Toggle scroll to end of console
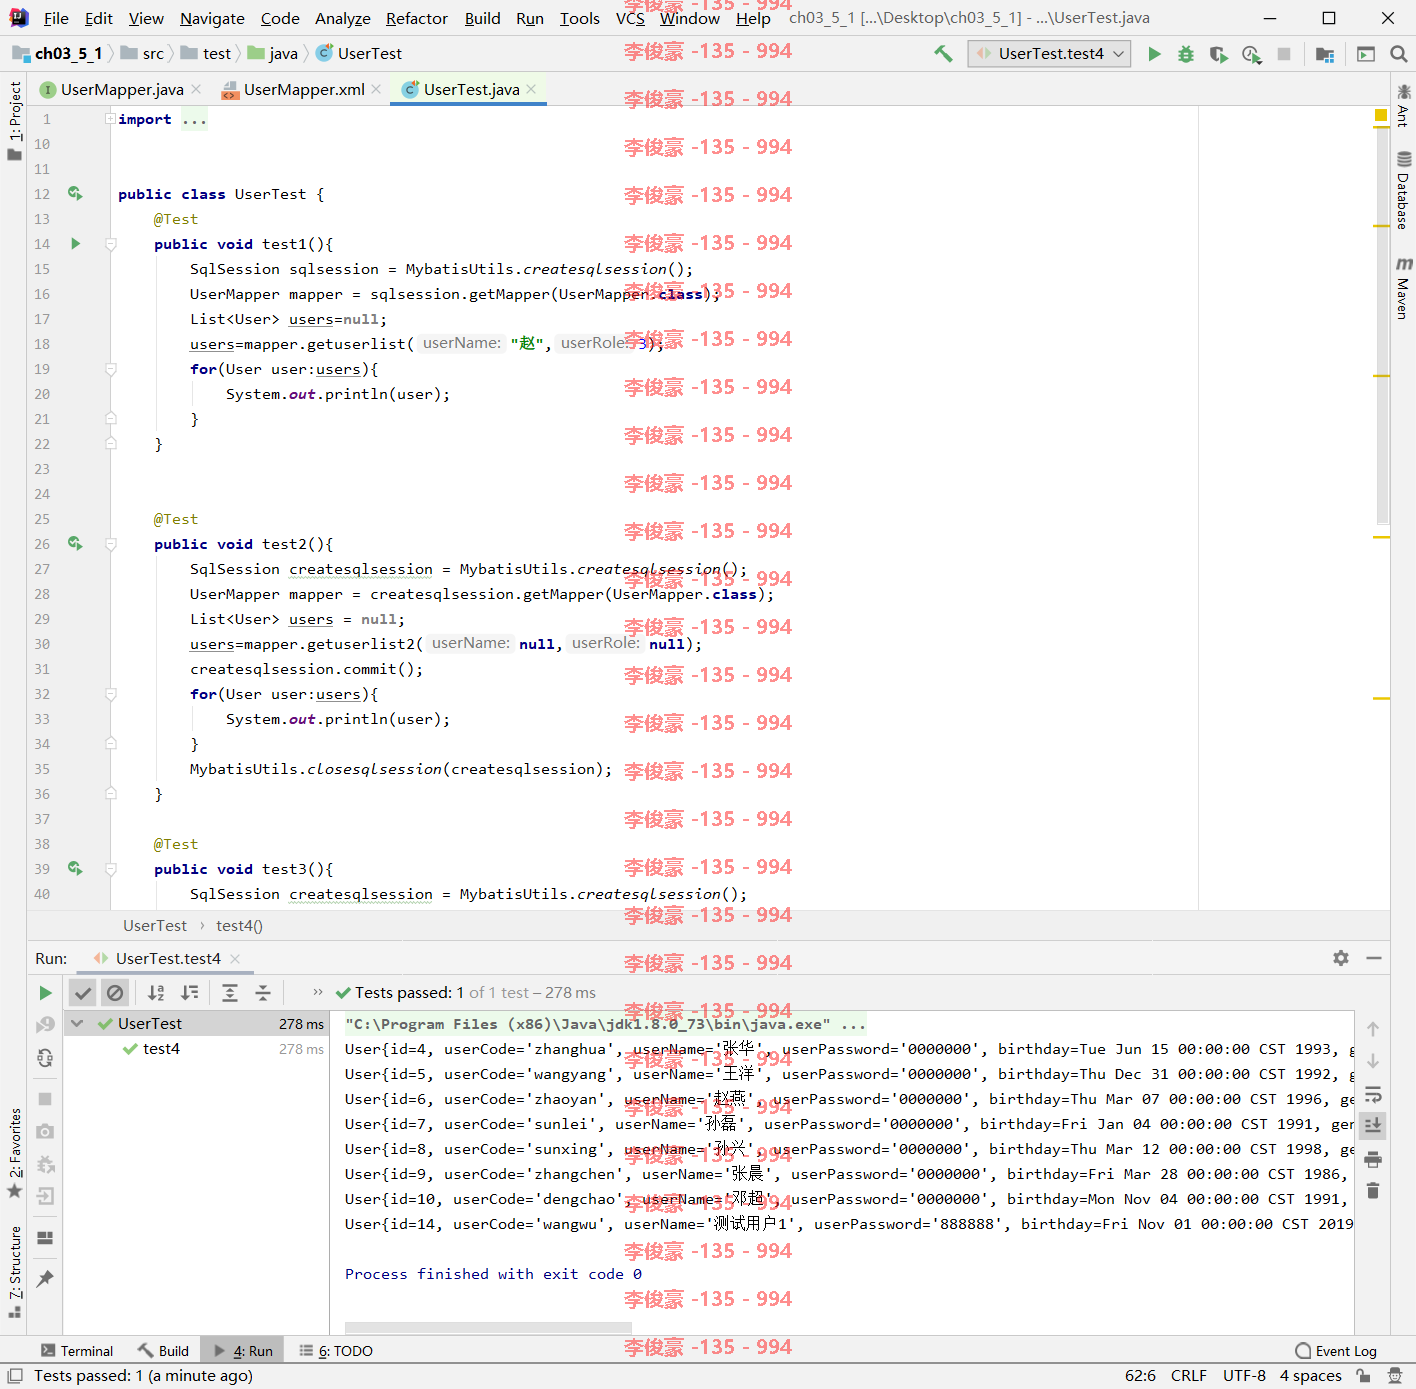 1373,1126
